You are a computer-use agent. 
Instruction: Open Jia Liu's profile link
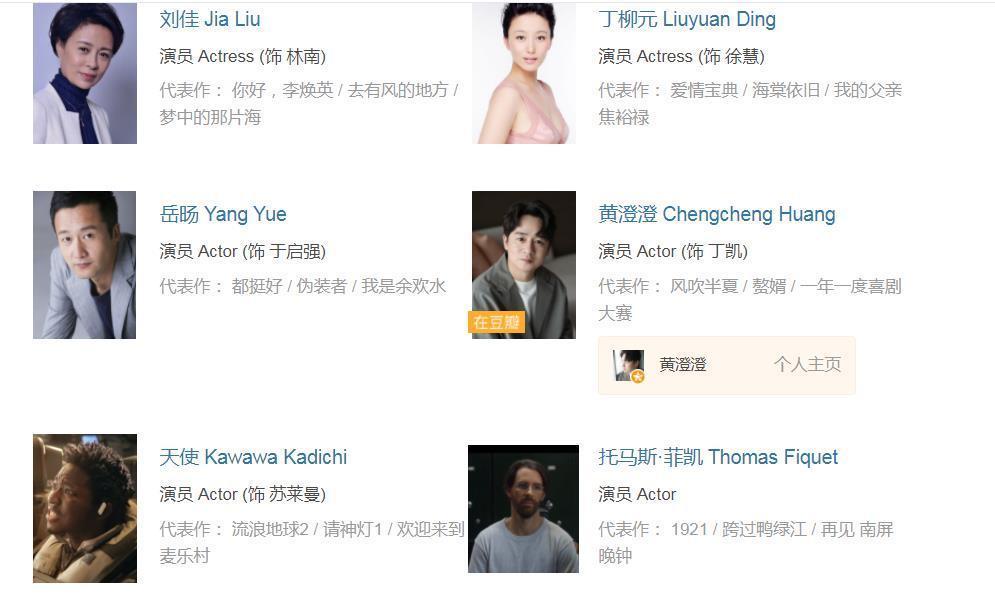tap(209, 19)
